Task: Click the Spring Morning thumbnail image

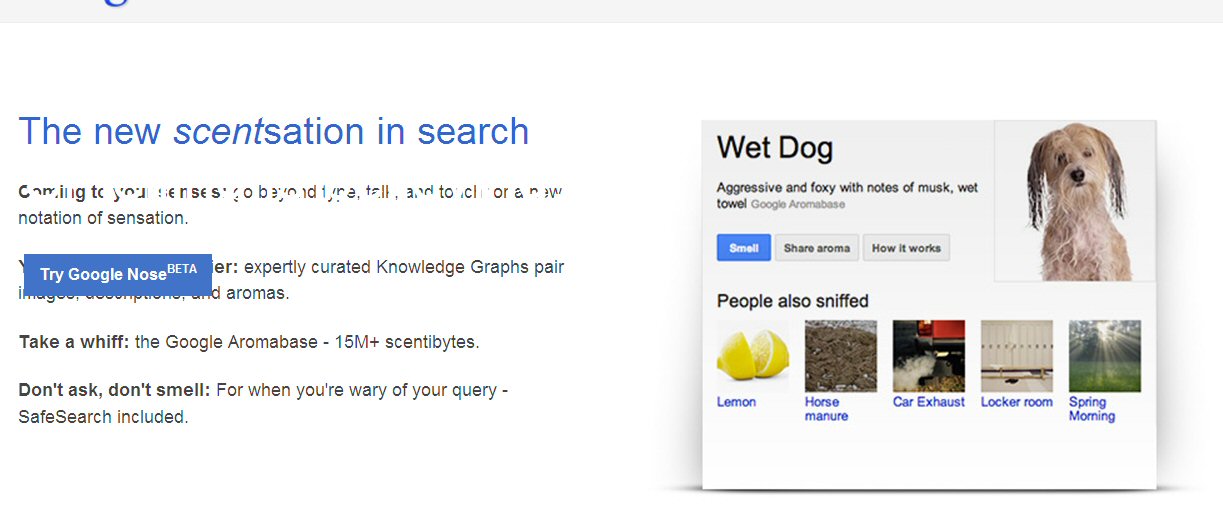Action: [1104, 356]
